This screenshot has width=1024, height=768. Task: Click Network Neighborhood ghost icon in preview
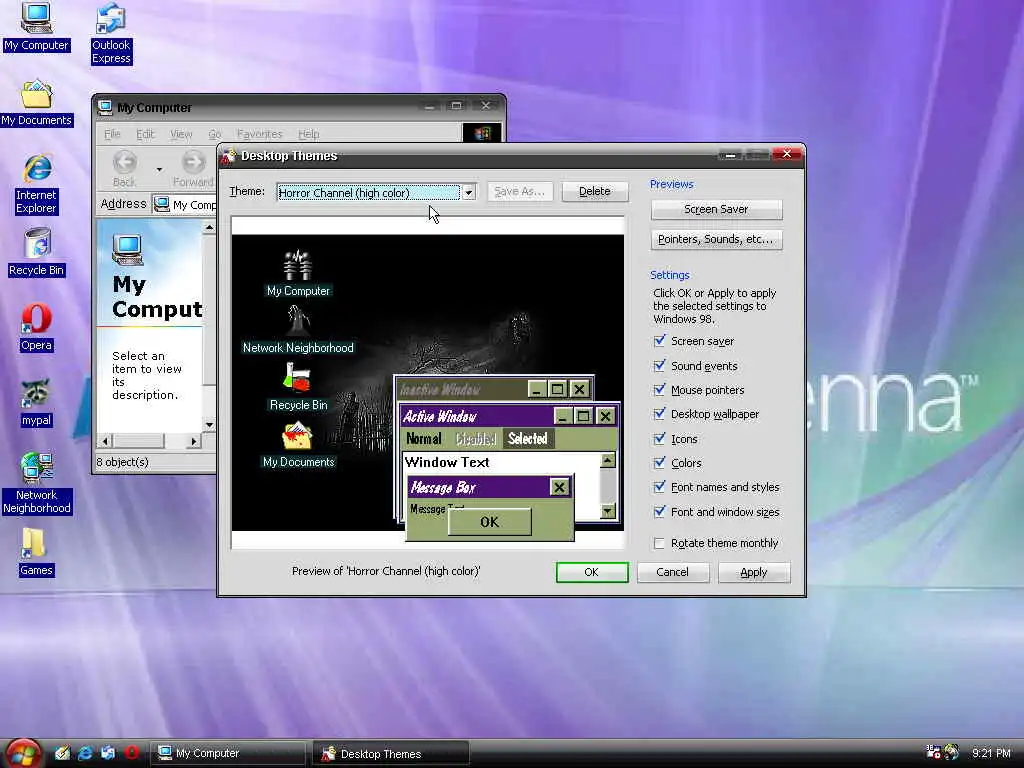(298, 321)
